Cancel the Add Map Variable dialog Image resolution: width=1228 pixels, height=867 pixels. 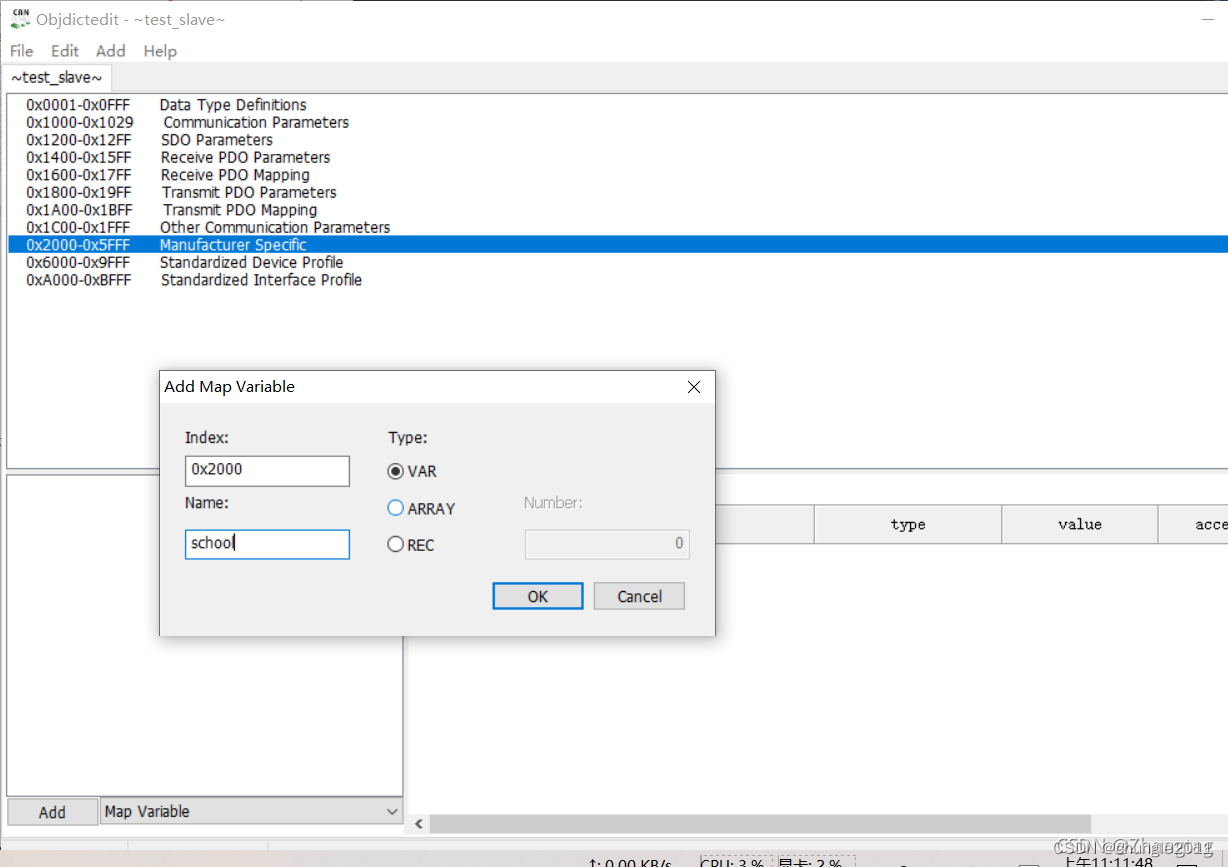click(639, 596)
